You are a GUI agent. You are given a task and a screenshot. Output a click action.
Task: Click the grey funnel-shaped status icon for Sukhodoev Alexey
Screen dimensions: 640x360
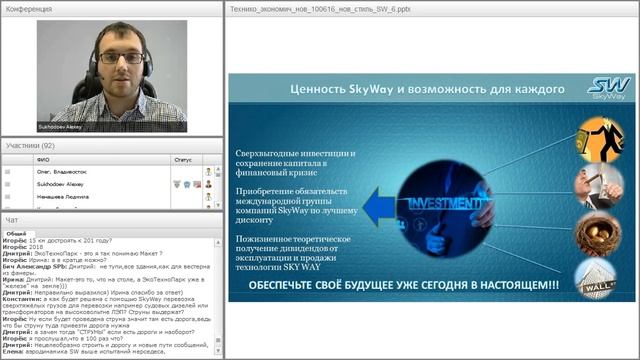[x=177, y=184]
